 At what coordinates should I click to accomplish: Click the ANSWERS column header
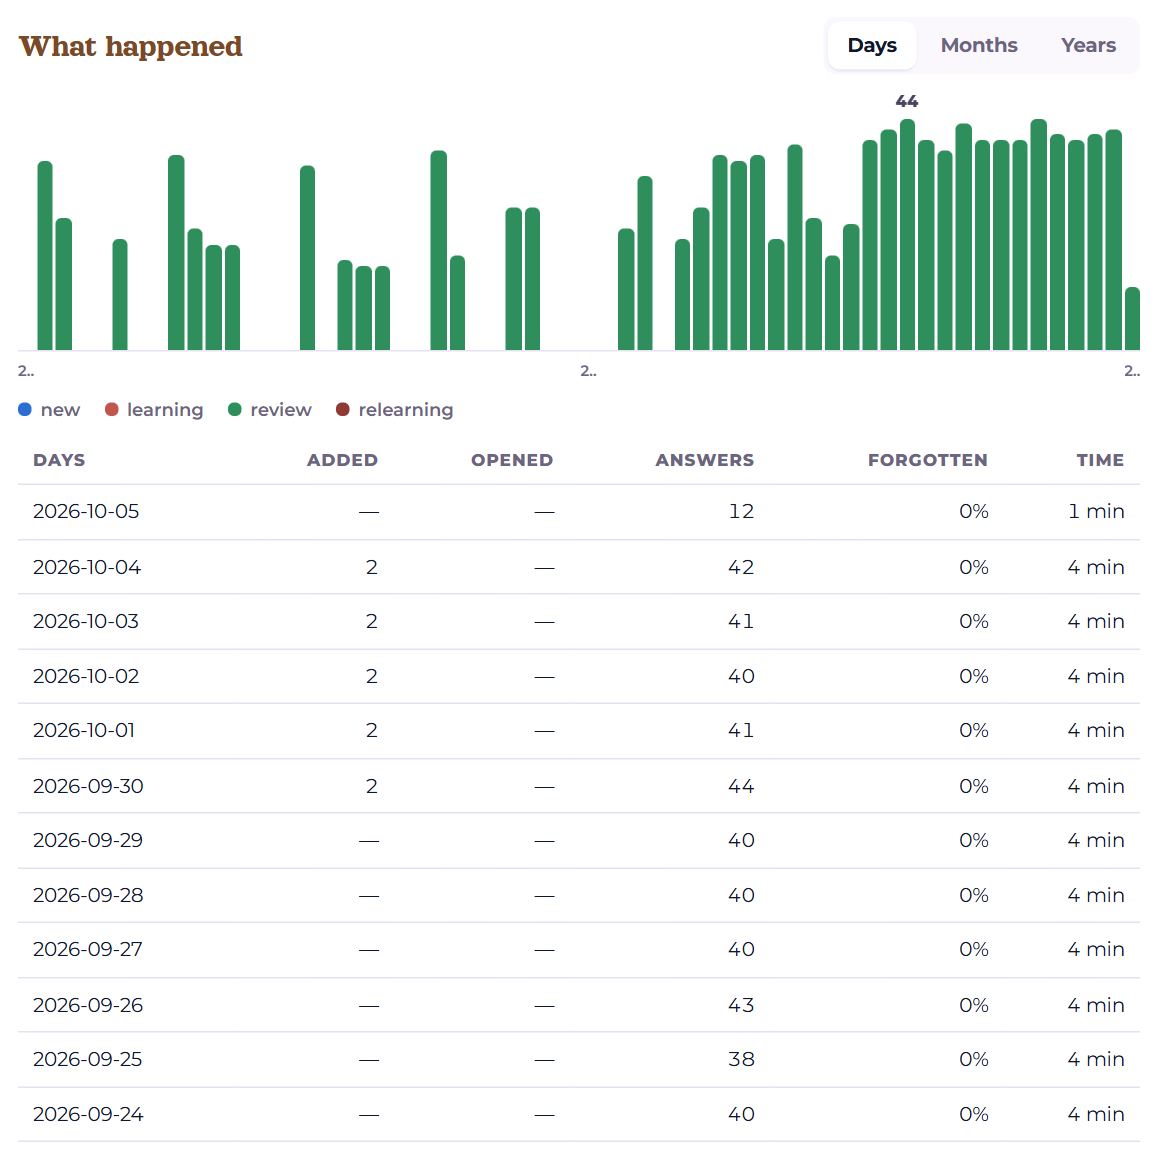(704, 460)
